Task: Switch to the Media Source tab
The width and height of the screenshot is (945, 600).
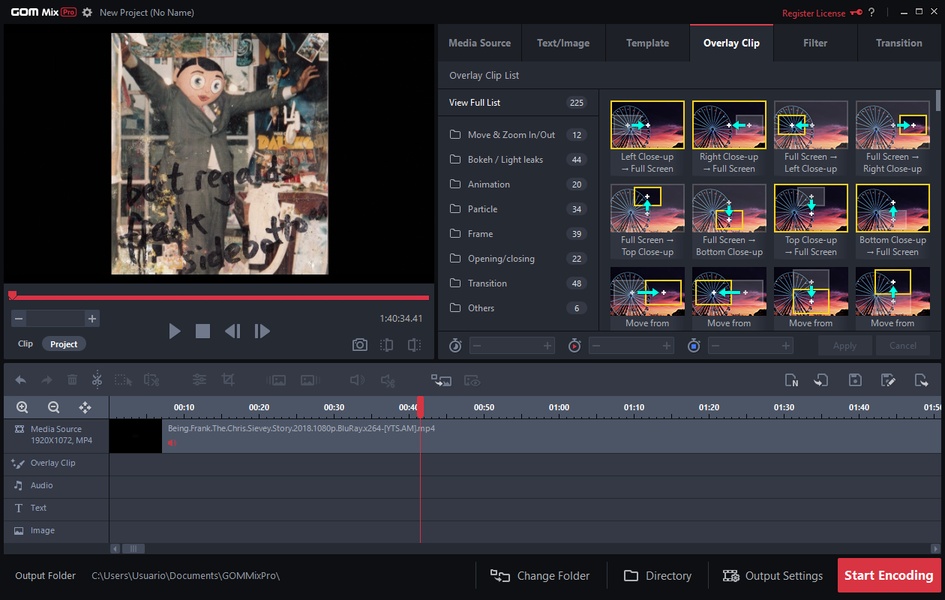Action: pos(479,43)
